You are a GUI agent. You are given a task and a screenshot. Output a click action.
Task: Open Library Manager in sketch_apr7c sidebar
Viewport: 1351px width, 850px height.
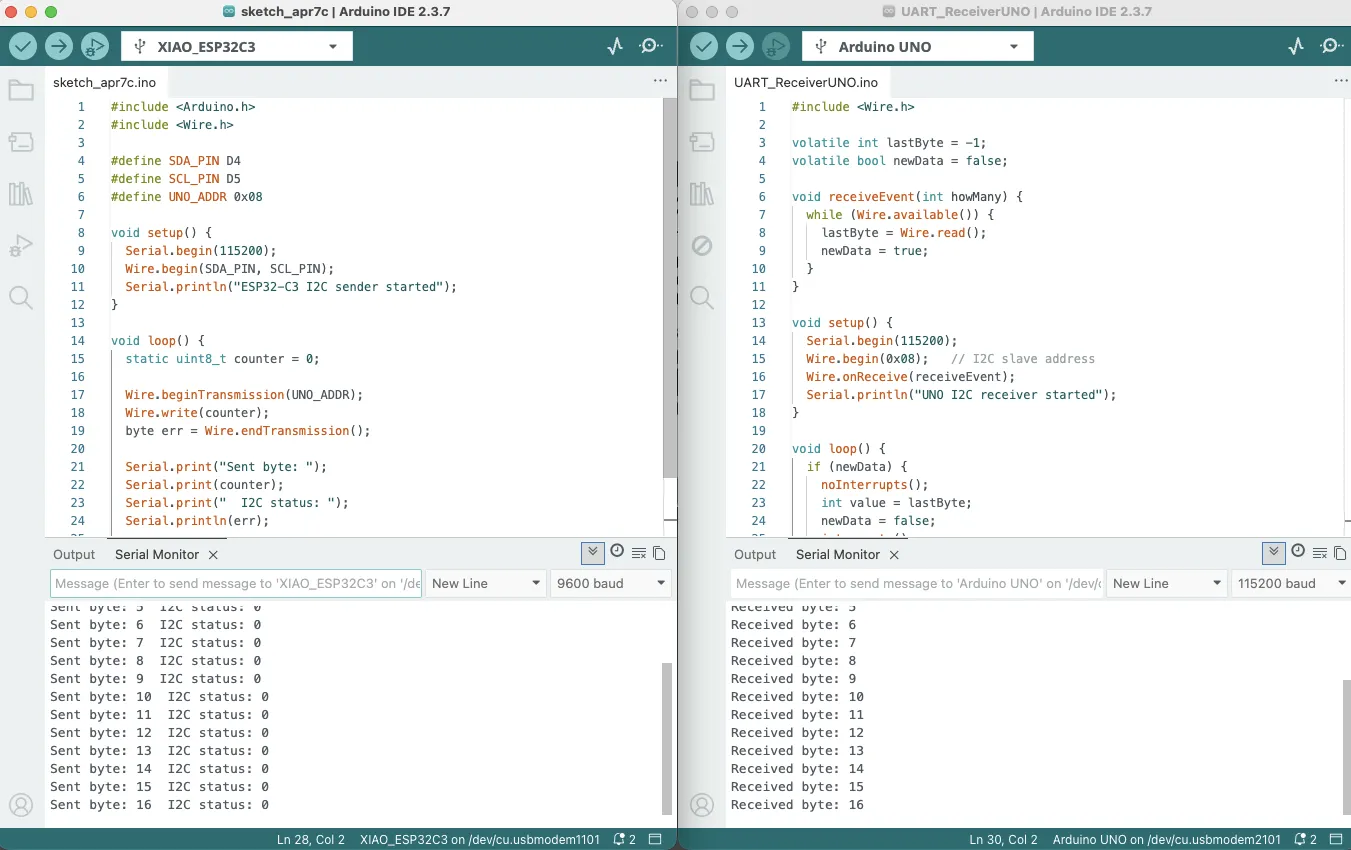tap(21, 194)
